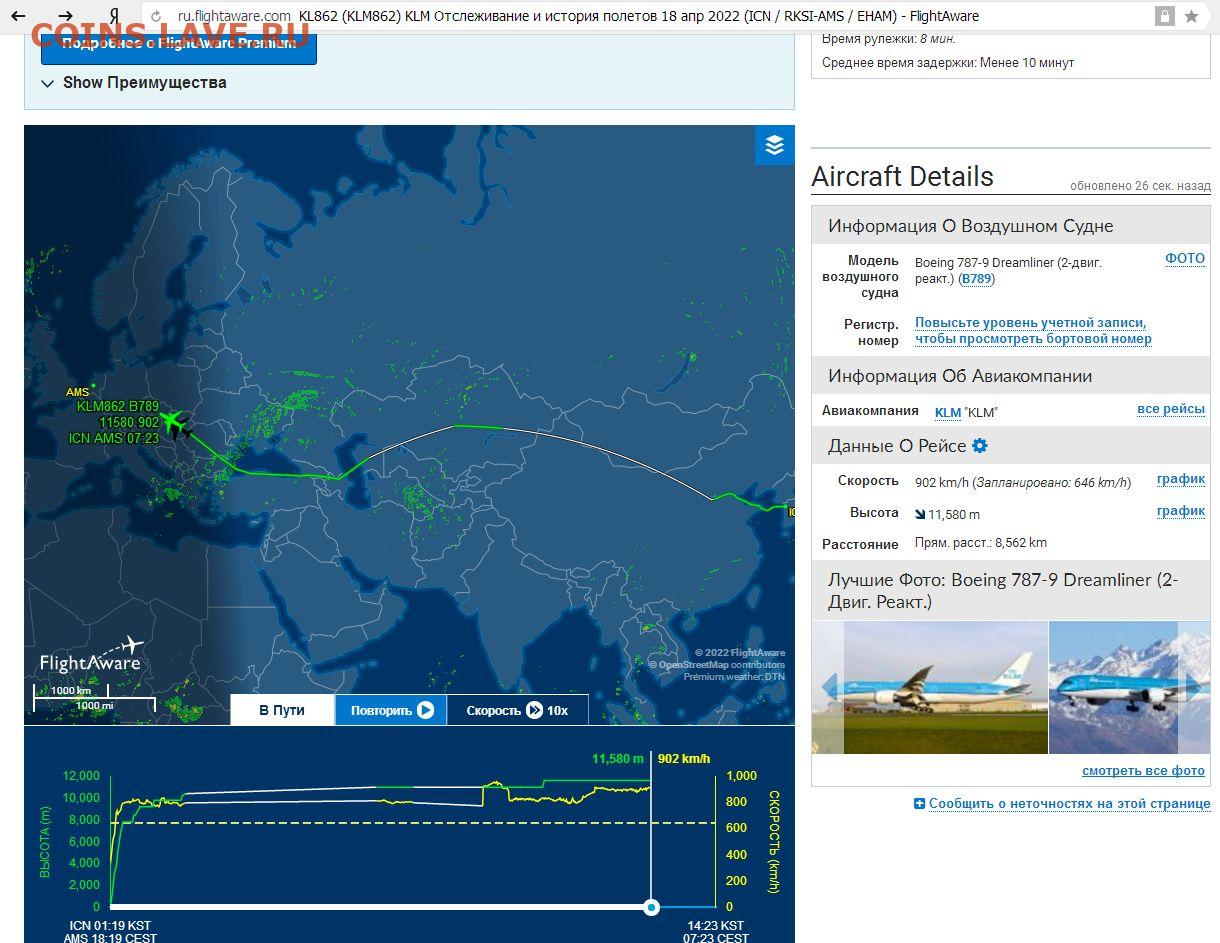Click the FlightAware Premium details button
Viewport: 1220px width, 943px height.
pos(179,45)
